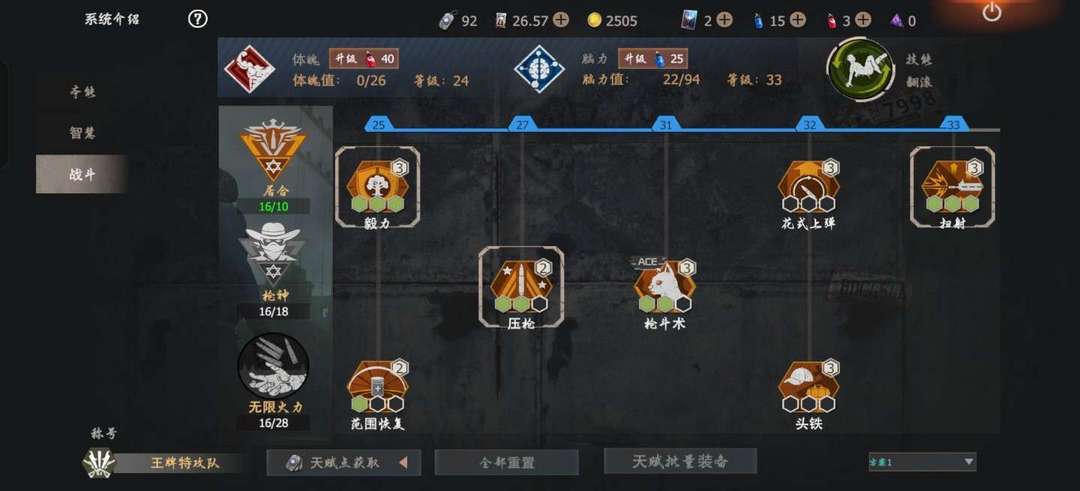This screenshot has width=1080, height=491.
Task: Click the help question mark icon
Action: [x=198, y=19]
